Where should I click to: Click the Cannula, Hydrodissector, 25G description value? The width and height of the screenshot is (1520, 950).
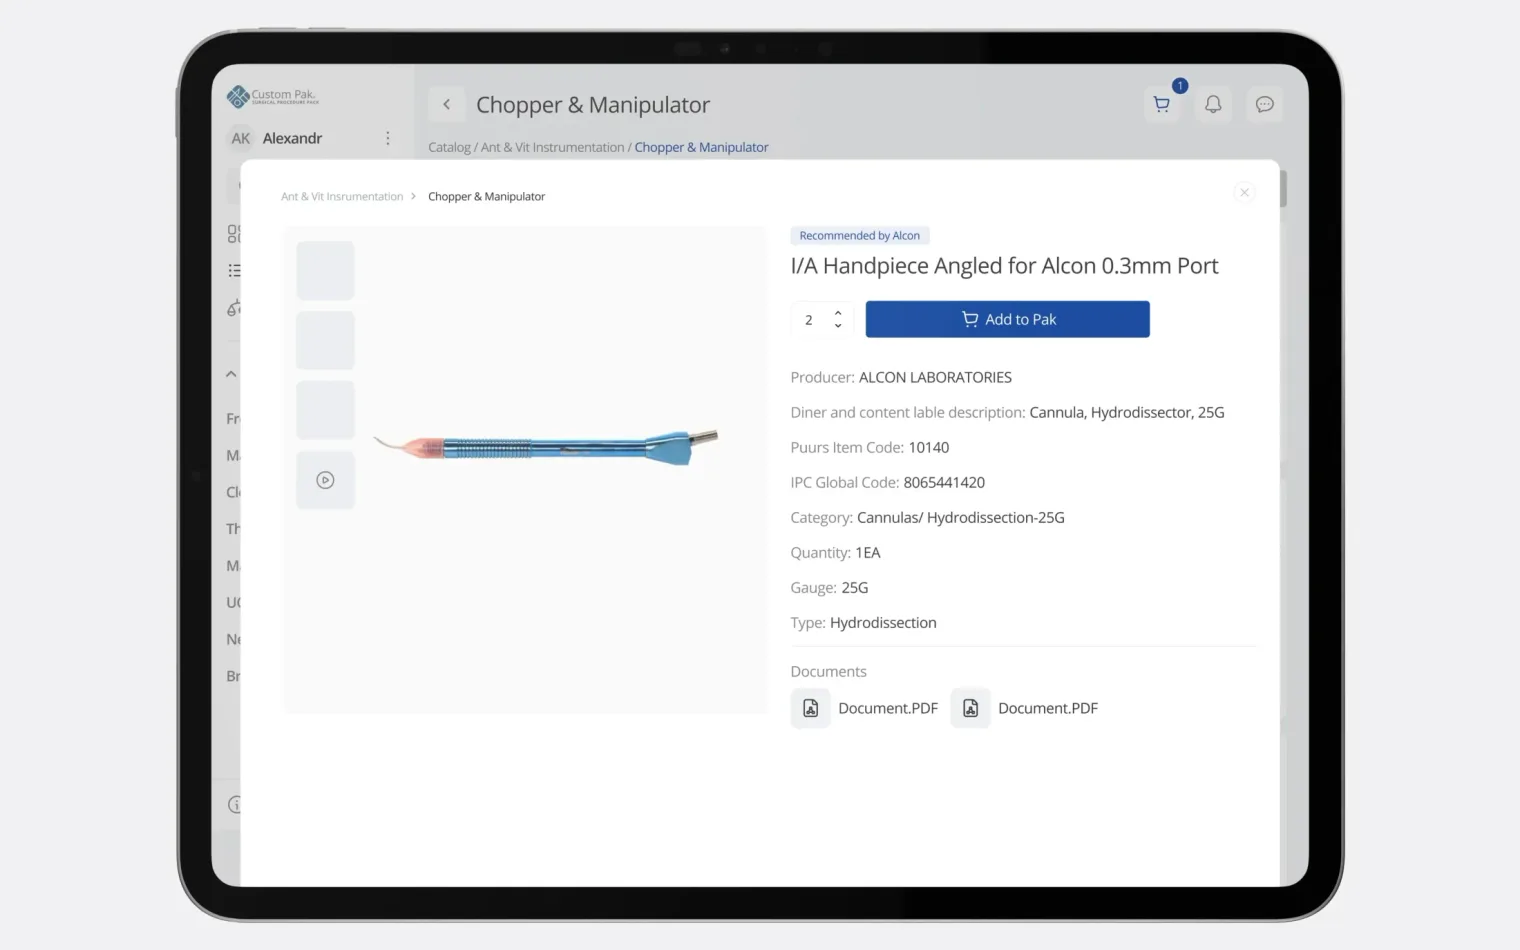click(1127, 412)
